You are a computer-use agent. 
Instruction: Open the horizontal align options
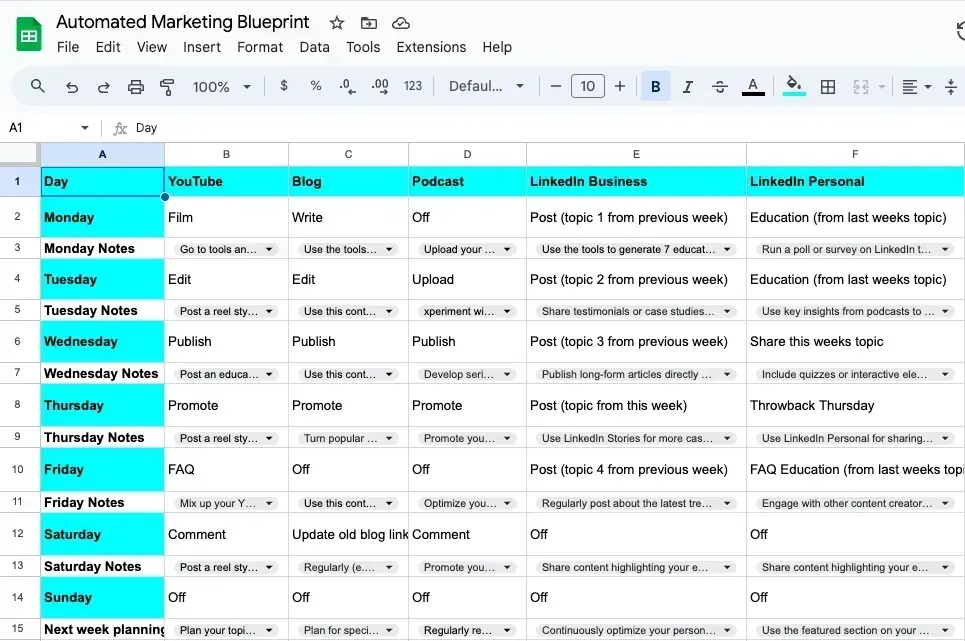[916, 87]
